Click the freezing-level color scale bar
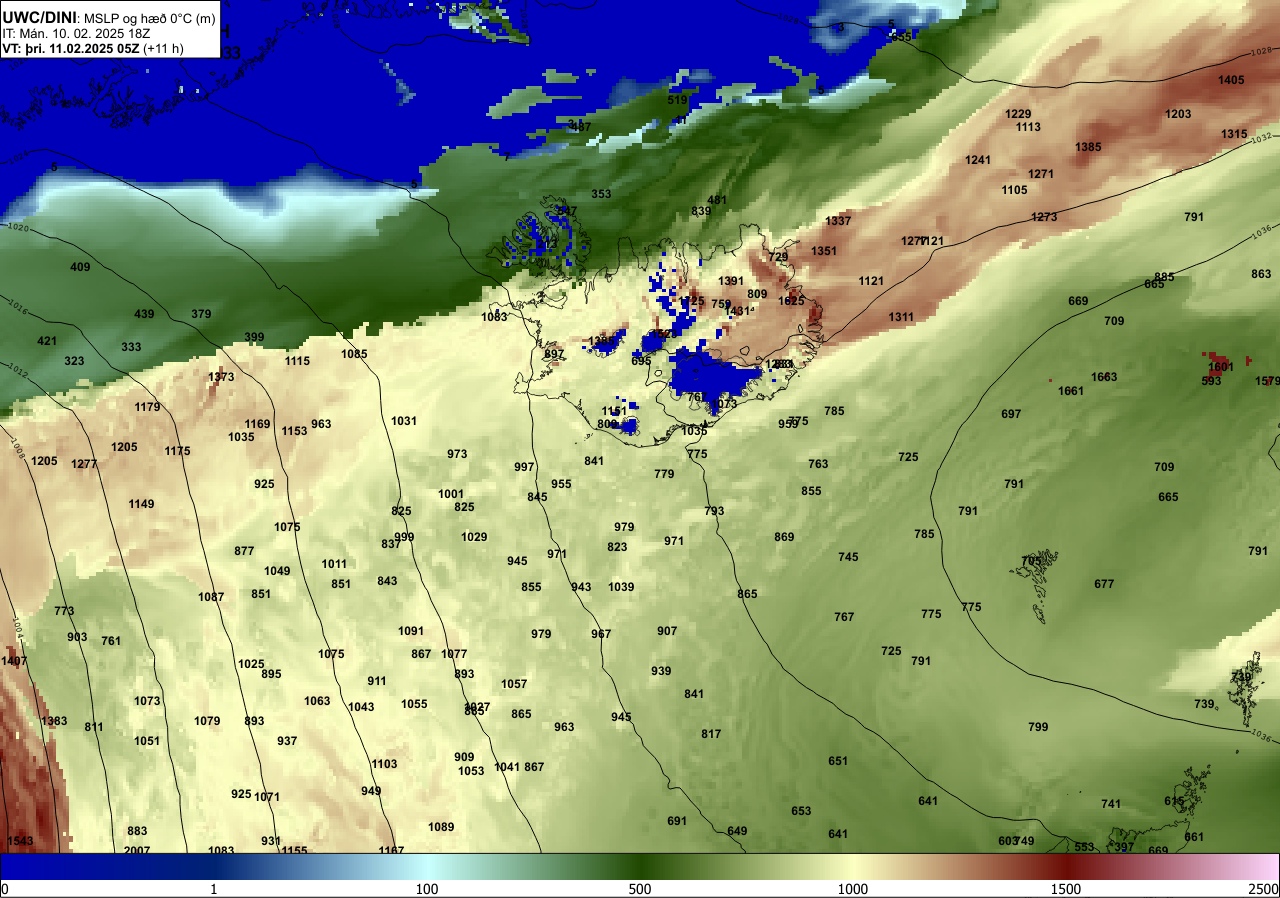1280x898 pixels. pyautogui.click(x=640, y=866)
